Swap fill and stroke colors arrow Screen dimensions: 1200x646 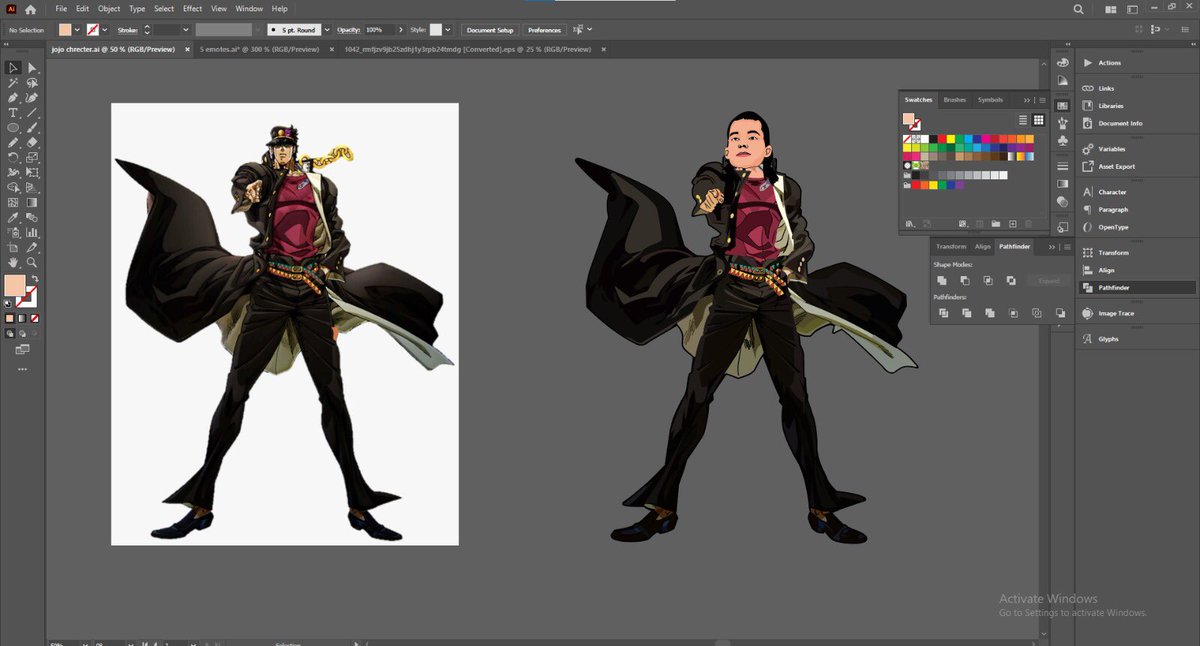tap(34, 279)
